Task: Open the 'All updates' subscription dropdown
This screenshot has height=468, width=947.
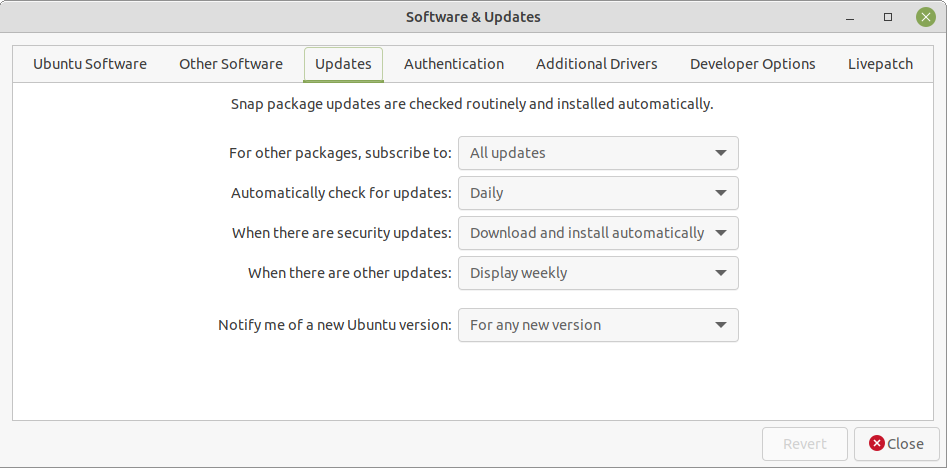Action: (598, 153)
